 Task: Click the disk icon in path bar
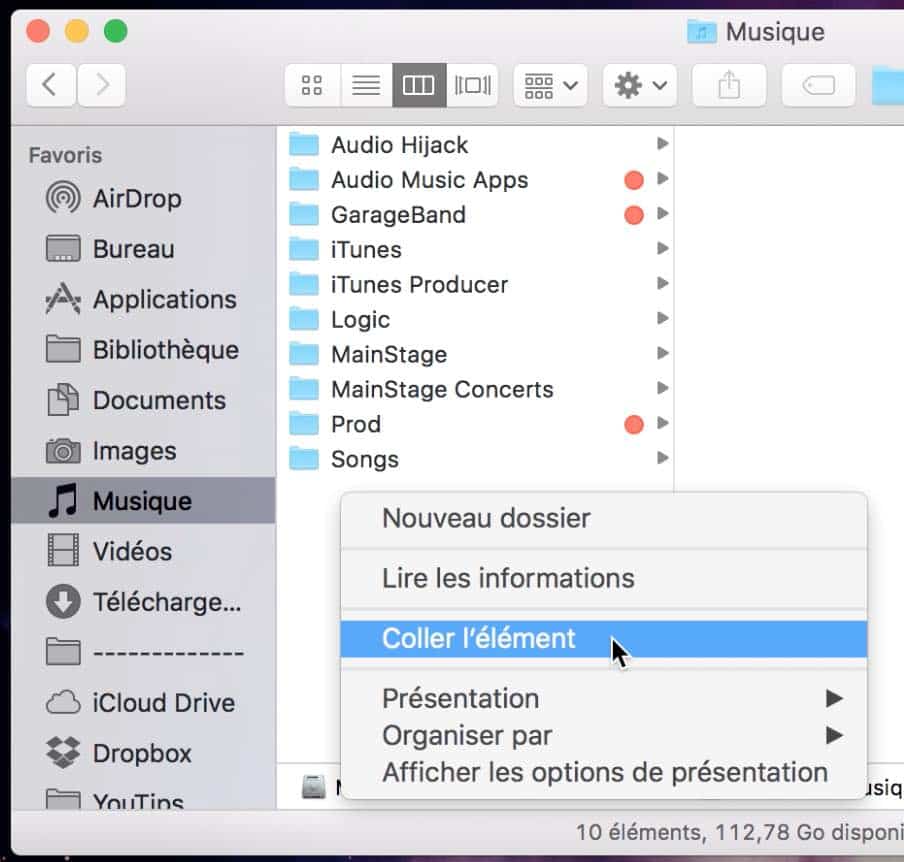(x=314, y=787)
